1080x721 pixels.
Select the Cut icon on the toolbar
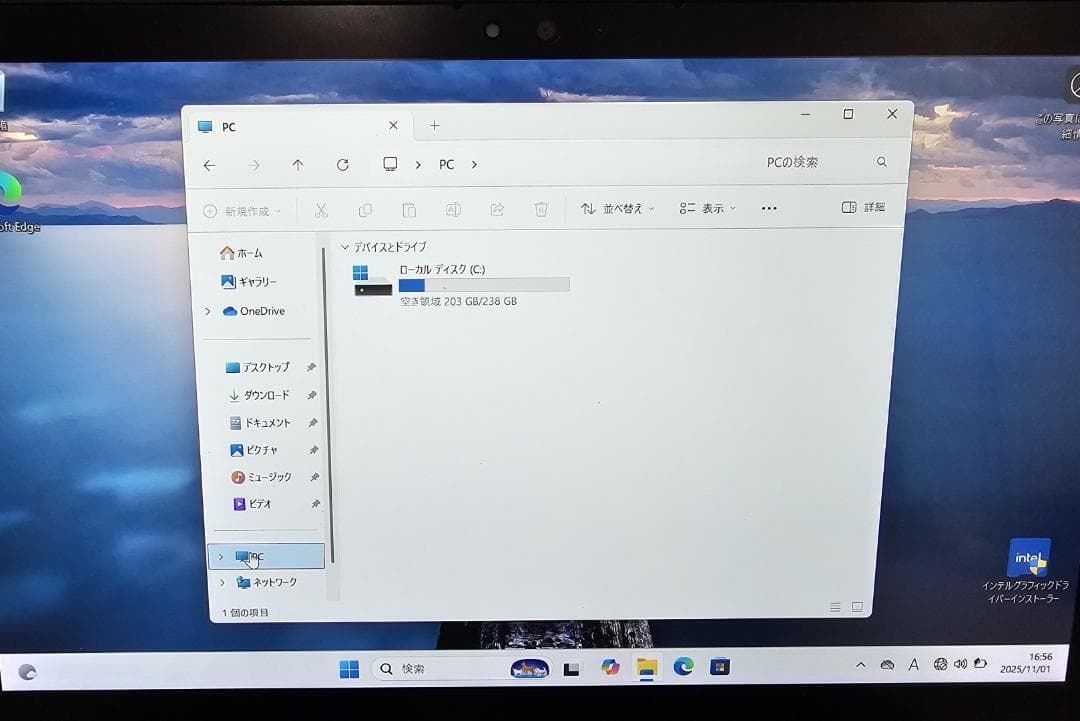[x=322, y=208]
